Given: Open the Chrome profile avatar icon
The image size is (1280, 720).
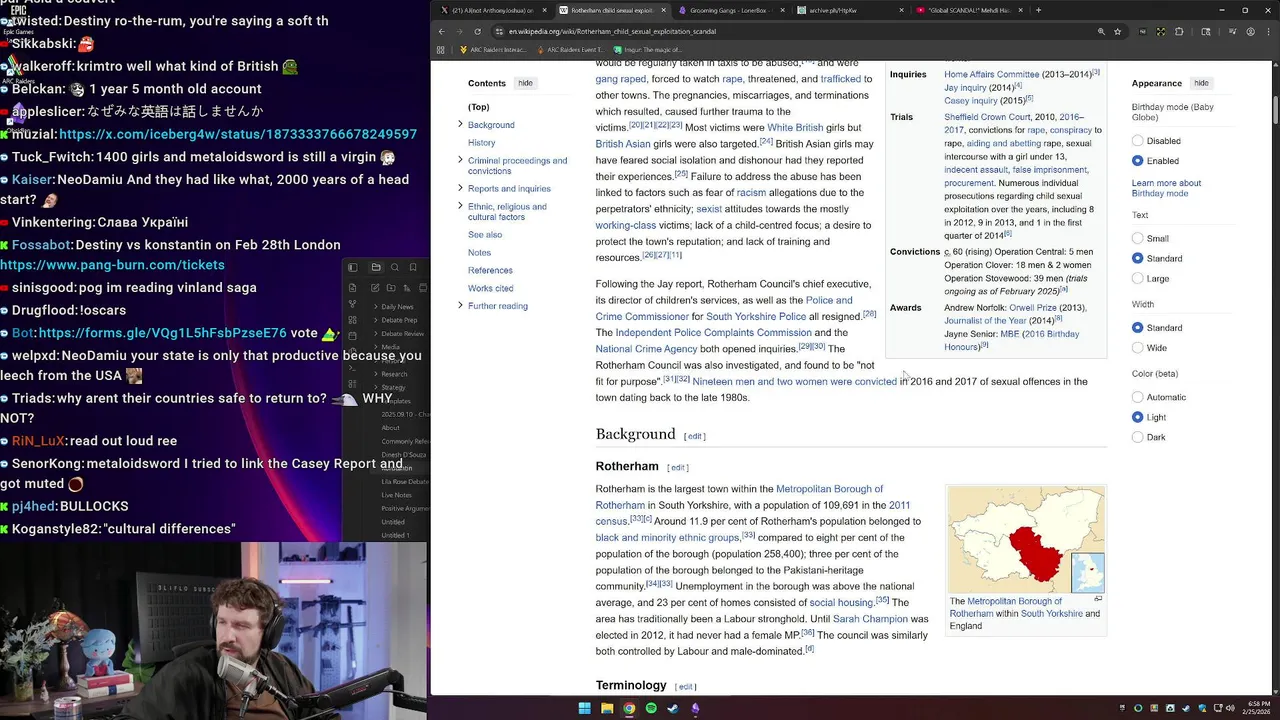Looking at the screenshot, I should click(1251, 31).
